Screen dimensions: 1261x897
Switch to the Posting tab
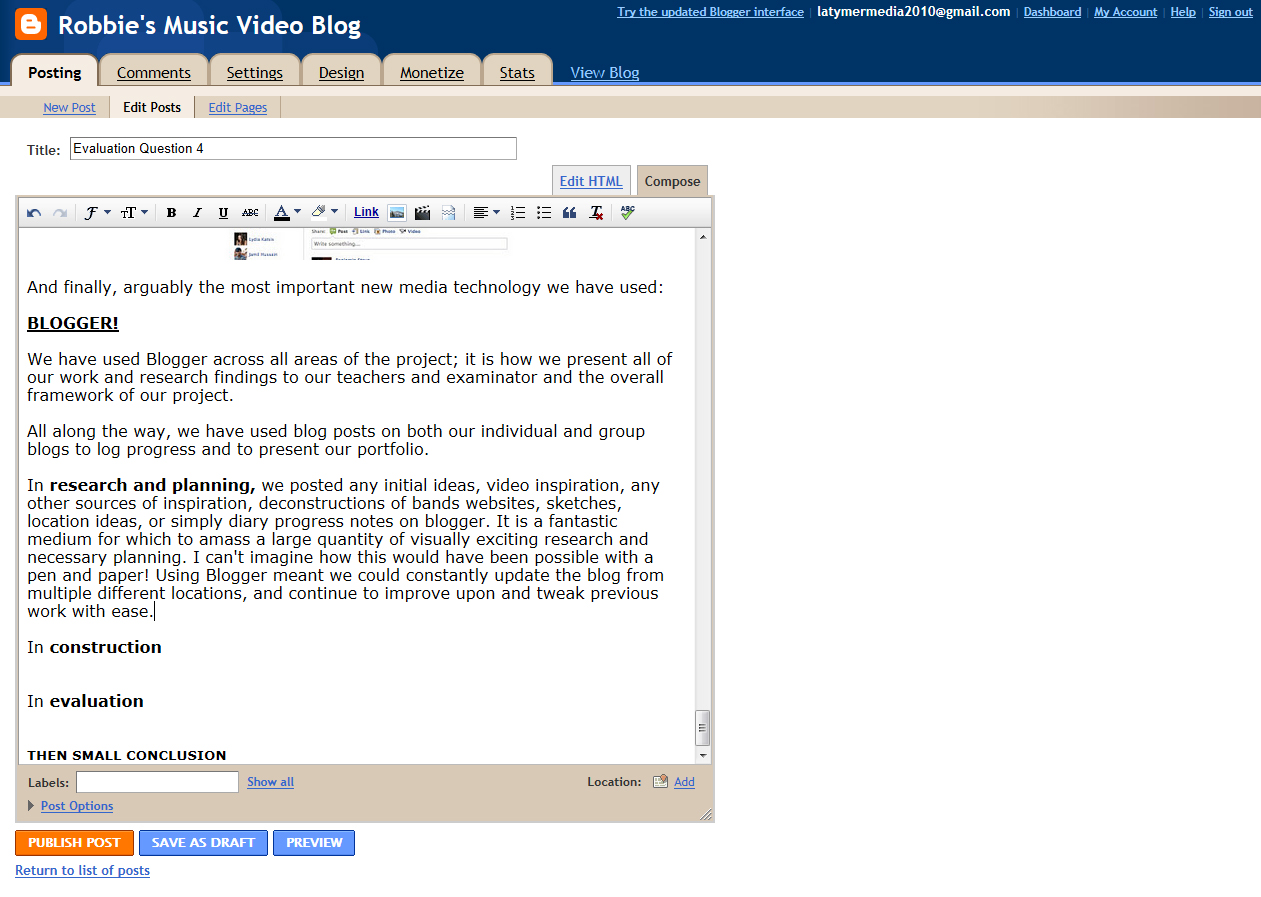pos(55,72)
